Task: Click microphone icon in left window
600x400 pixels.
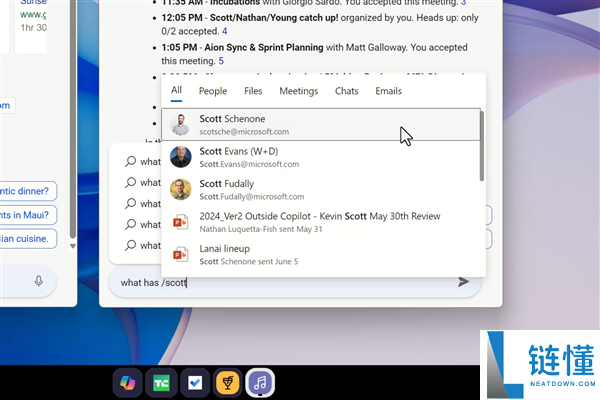Action: 38,281
